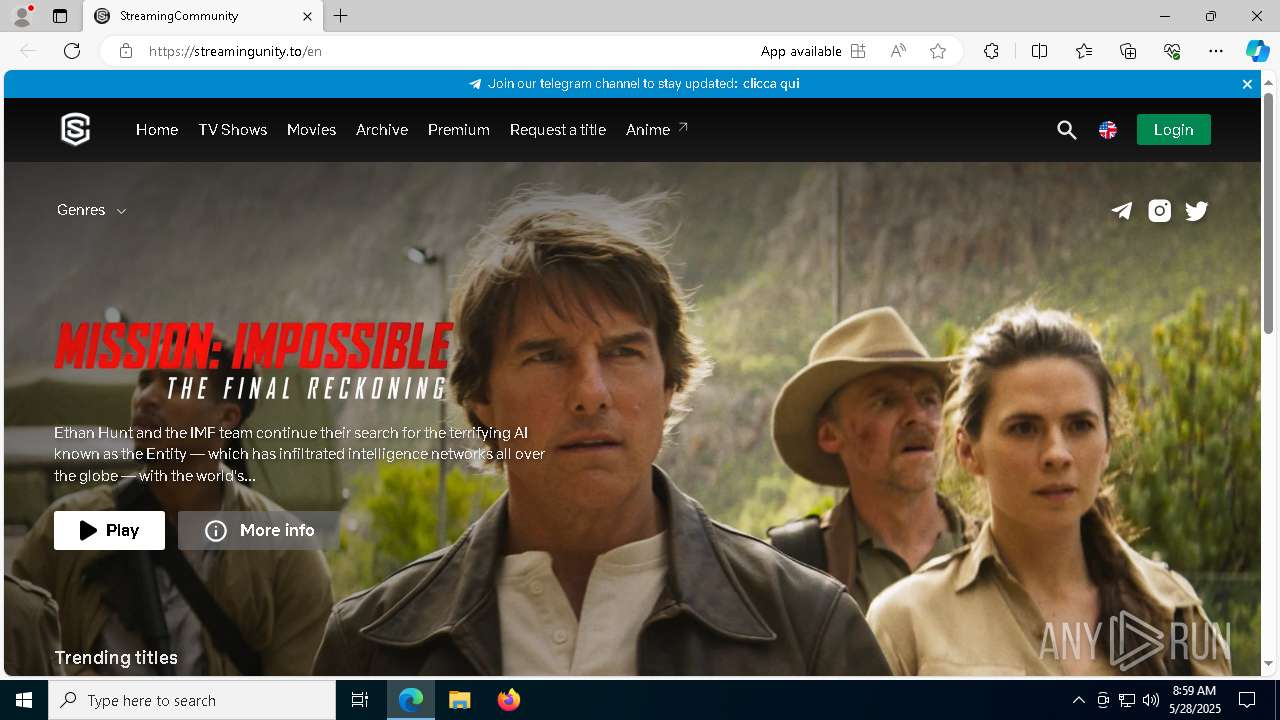Click the green Login button

1173,130
